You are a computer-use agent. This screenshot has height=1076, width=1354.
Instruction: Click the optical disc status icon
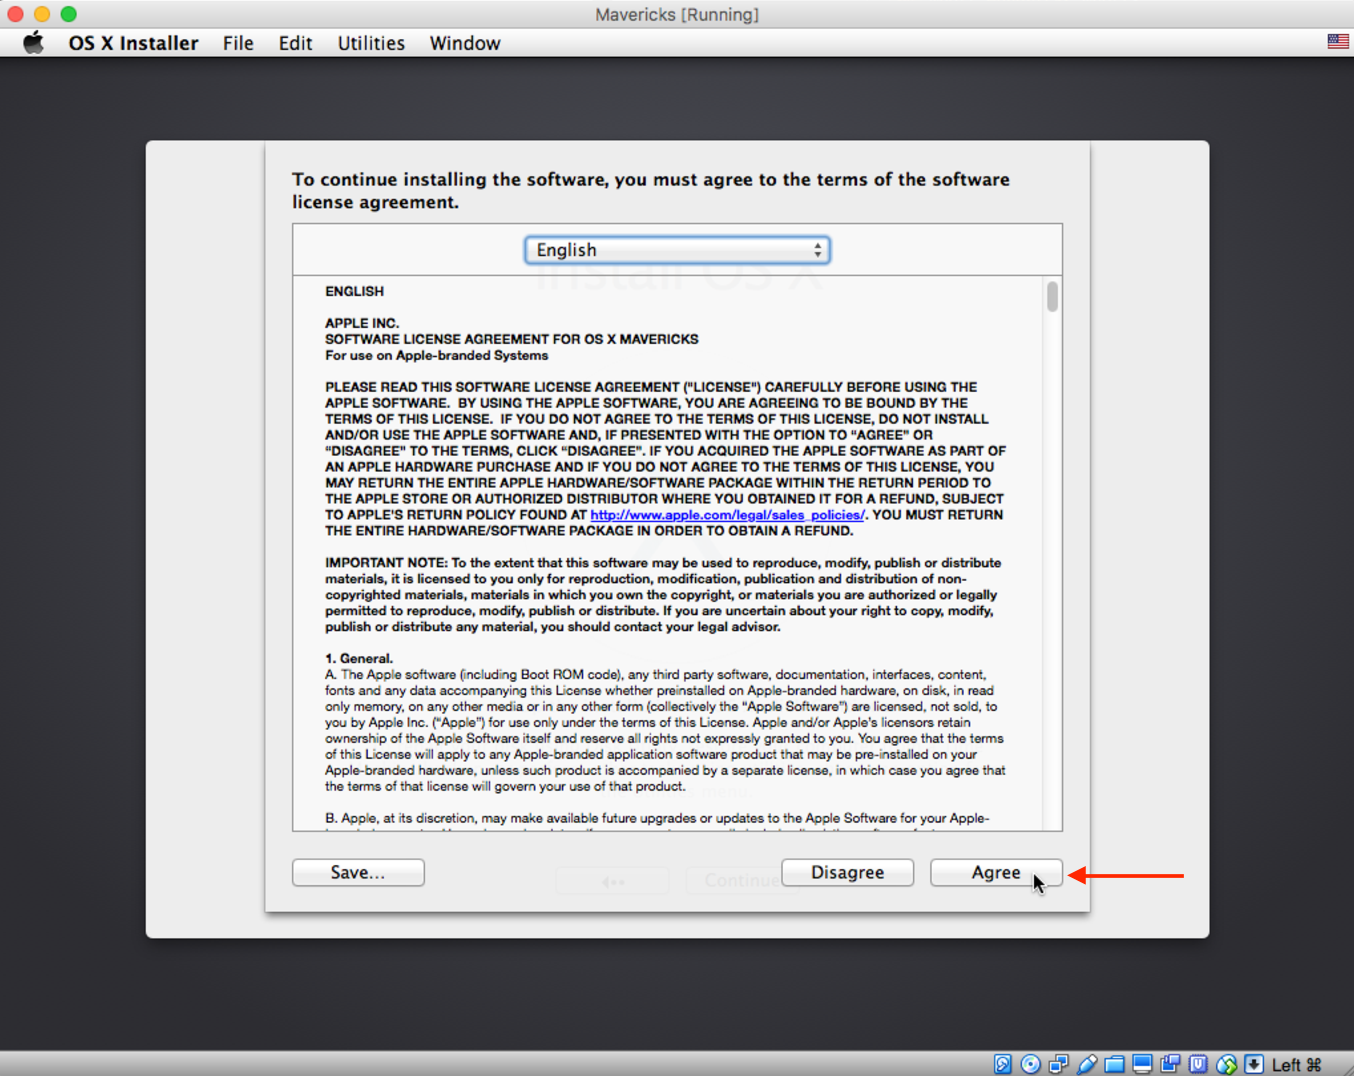tap(1030, 1064)
